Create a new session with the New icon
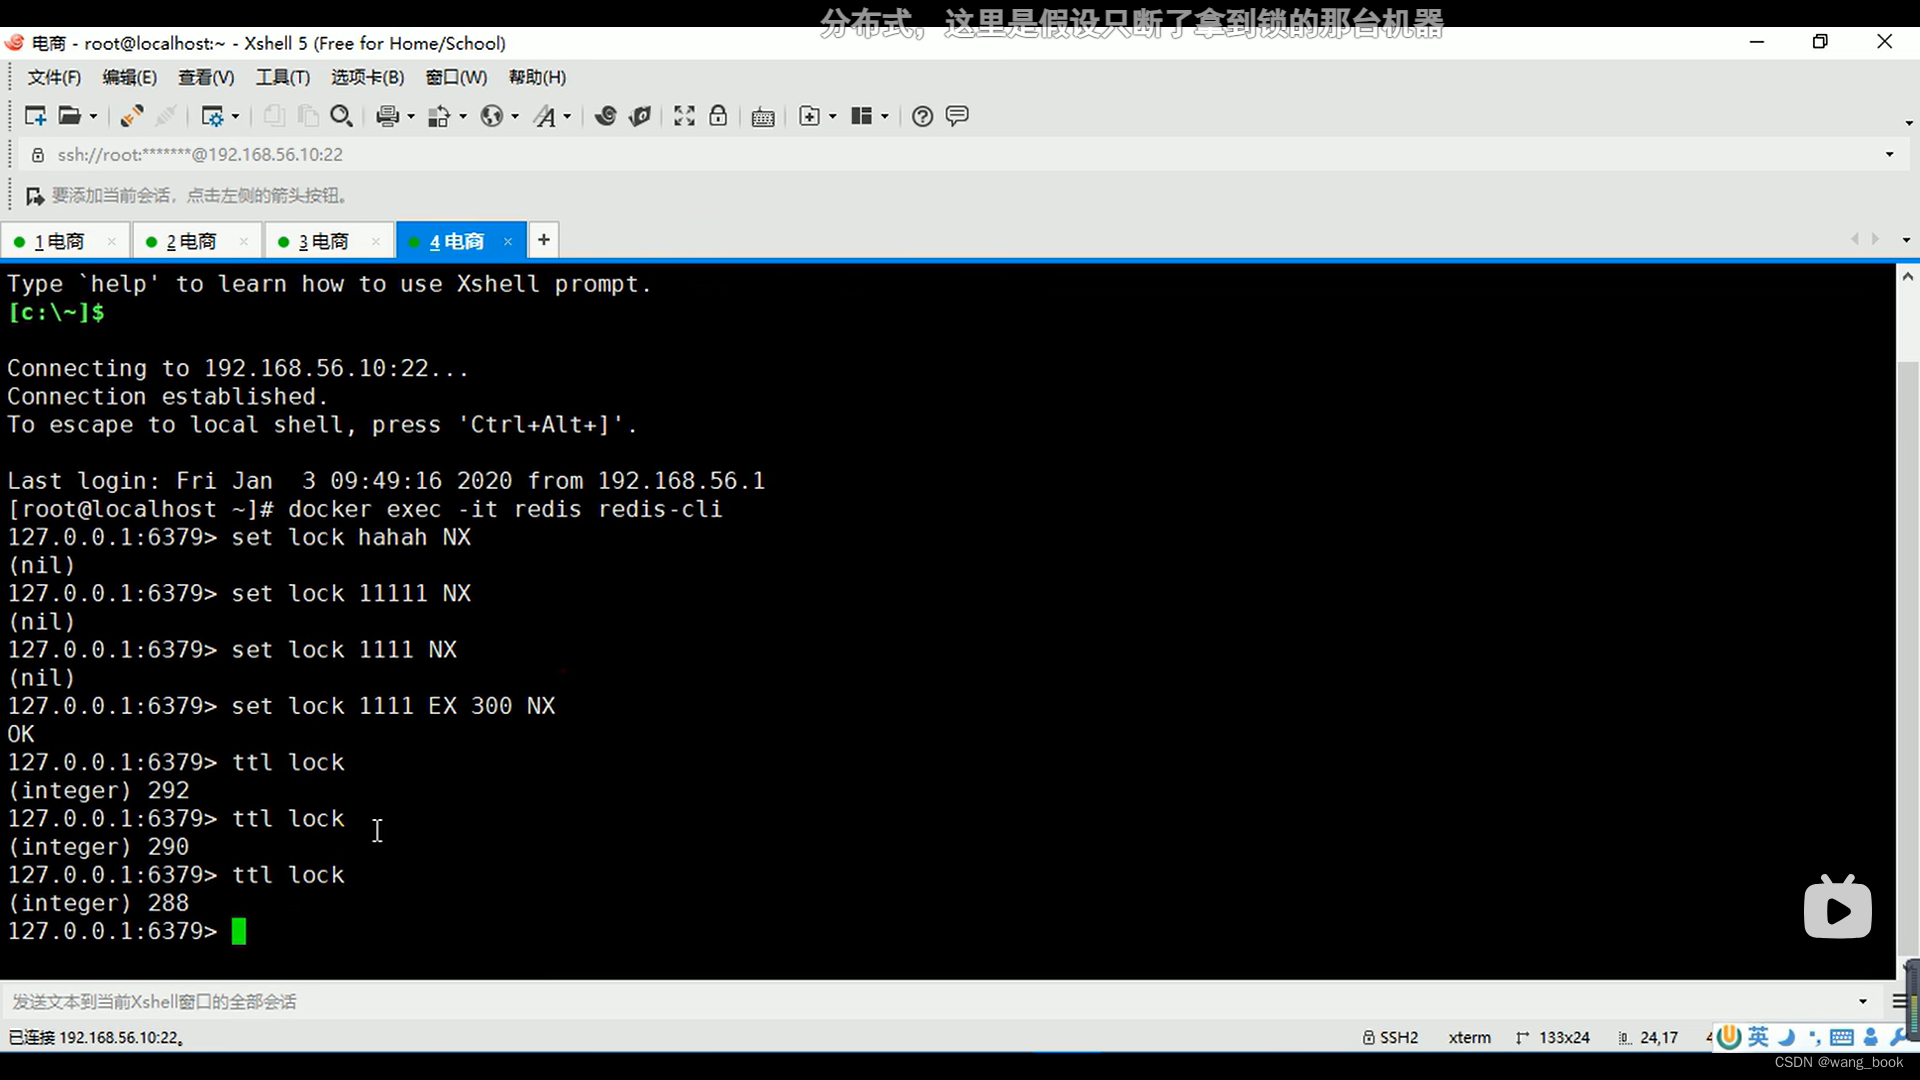This screenshot has height=1080, width=1920. click(35, 116)
